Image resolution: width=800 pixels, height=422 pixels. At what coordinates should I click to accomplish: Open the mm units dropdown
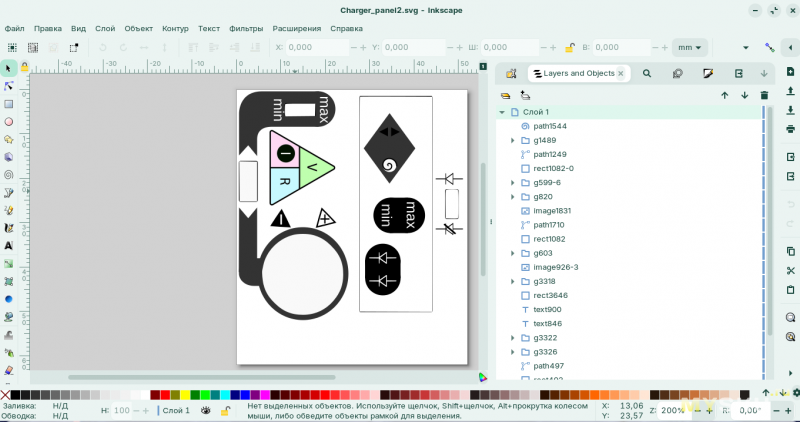point(690,47)
